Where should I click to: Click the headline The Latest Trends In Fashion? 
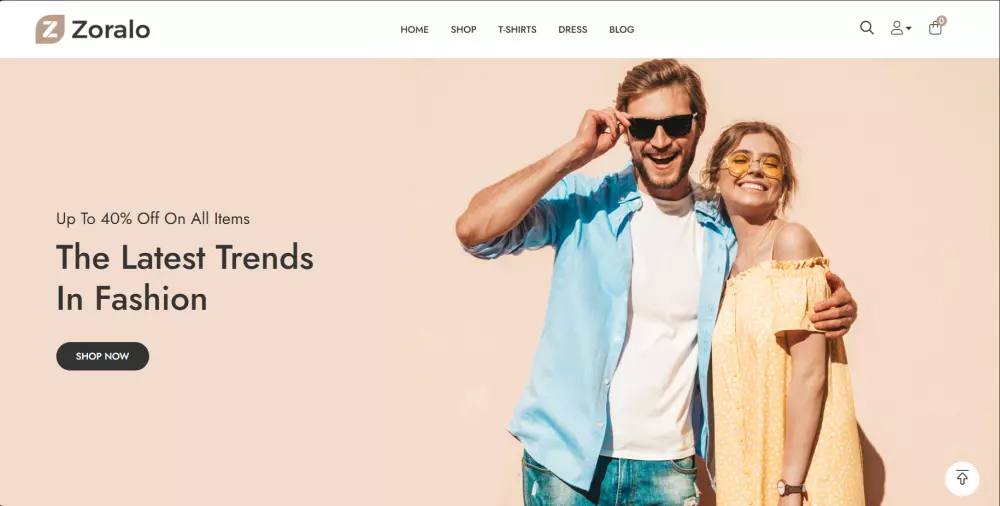(x=185, y=278)
